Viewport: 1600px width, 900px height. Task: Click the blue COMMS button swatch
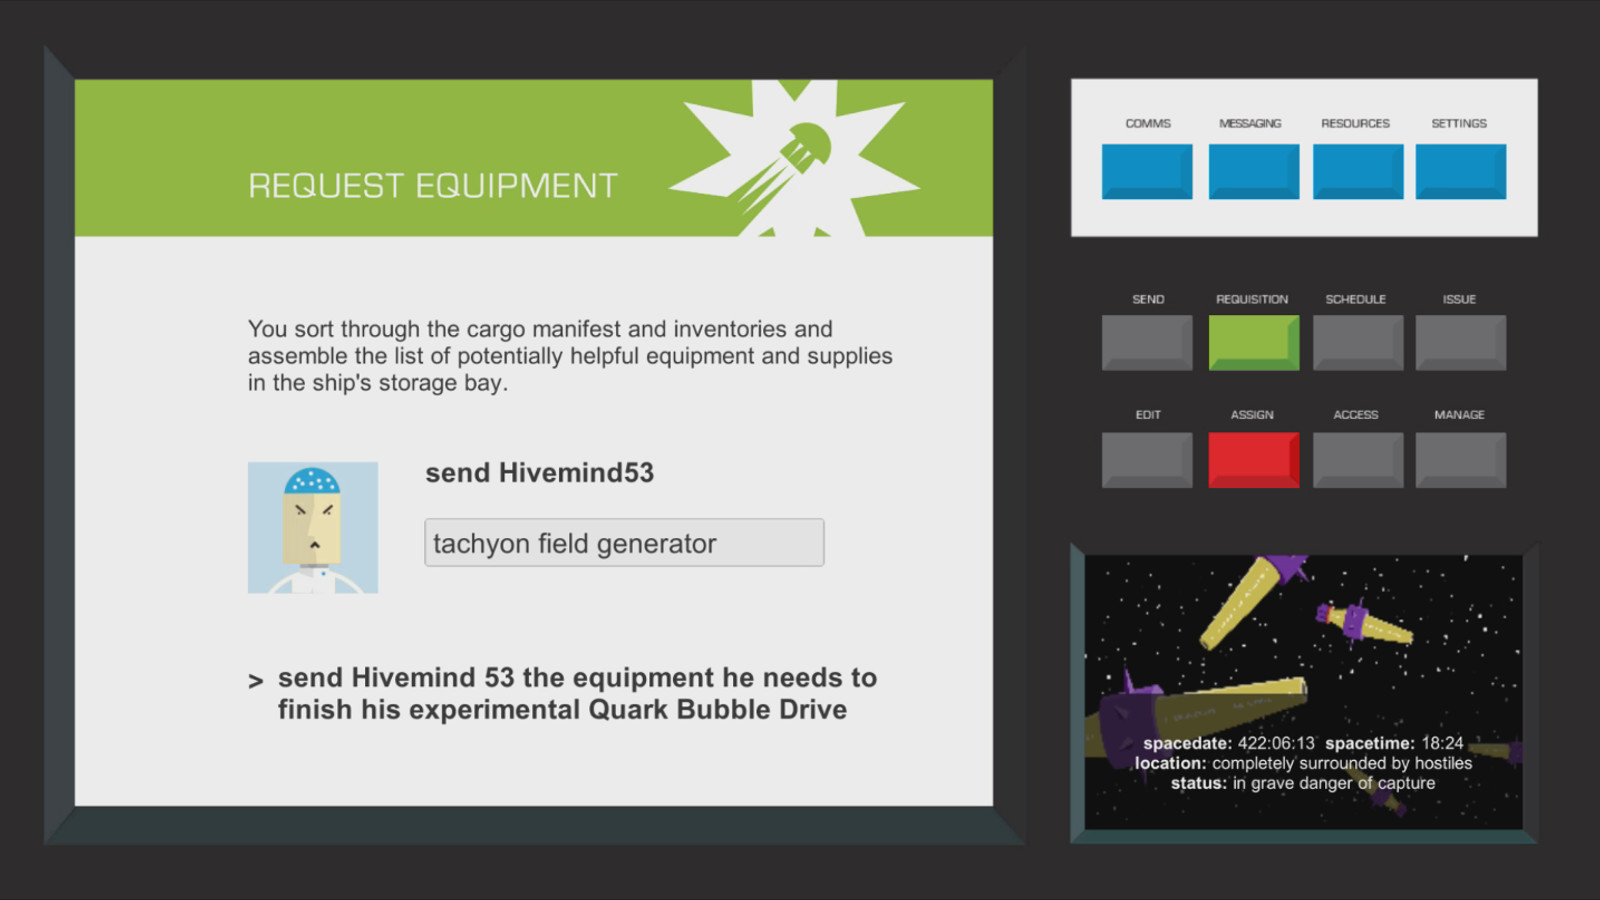pyautogui.click(x=1146, y=170)
